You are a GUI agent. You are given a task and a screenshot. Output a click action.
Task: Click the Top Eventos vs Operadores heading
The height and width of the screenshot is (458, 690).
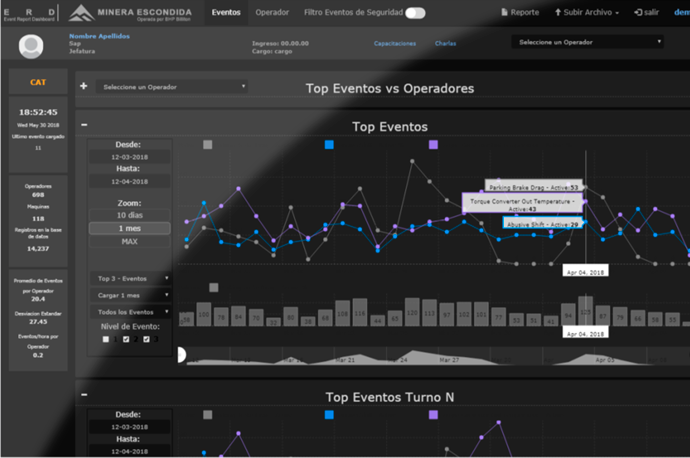coord(390,88)
